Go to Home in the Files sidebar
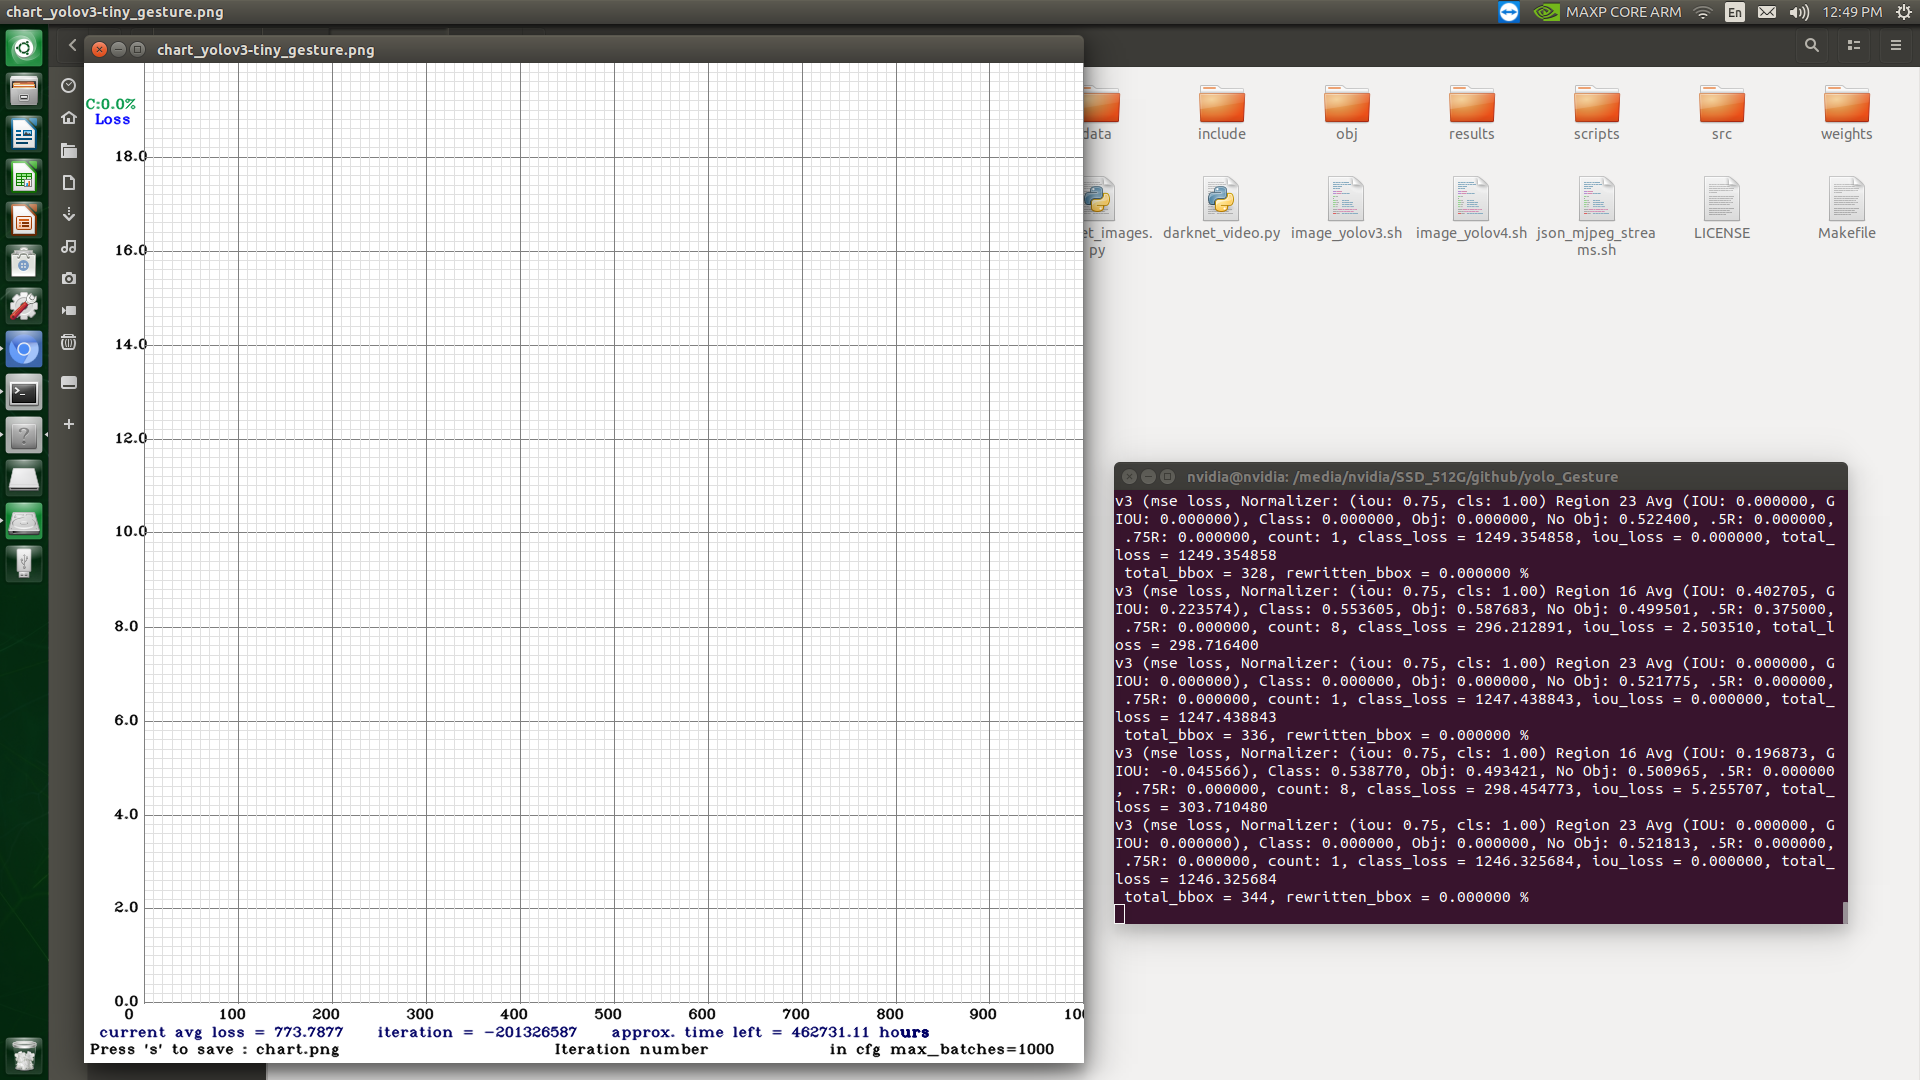Viewport: 1920px width, 1080px height. click(x=69, y=118)
